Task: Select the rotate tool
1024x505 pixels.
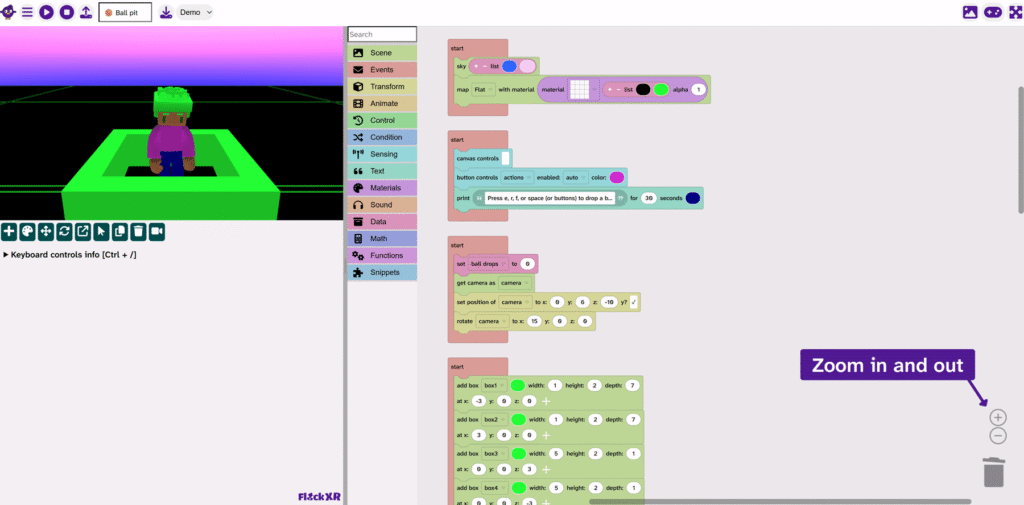Action: coord(64,231)
